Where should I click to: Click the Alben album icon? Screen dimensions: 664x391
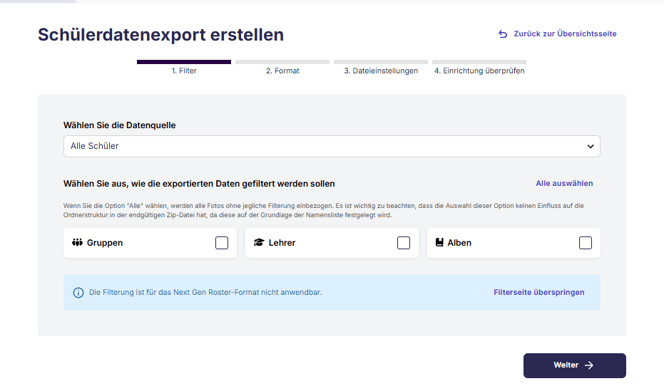[439, 242]
